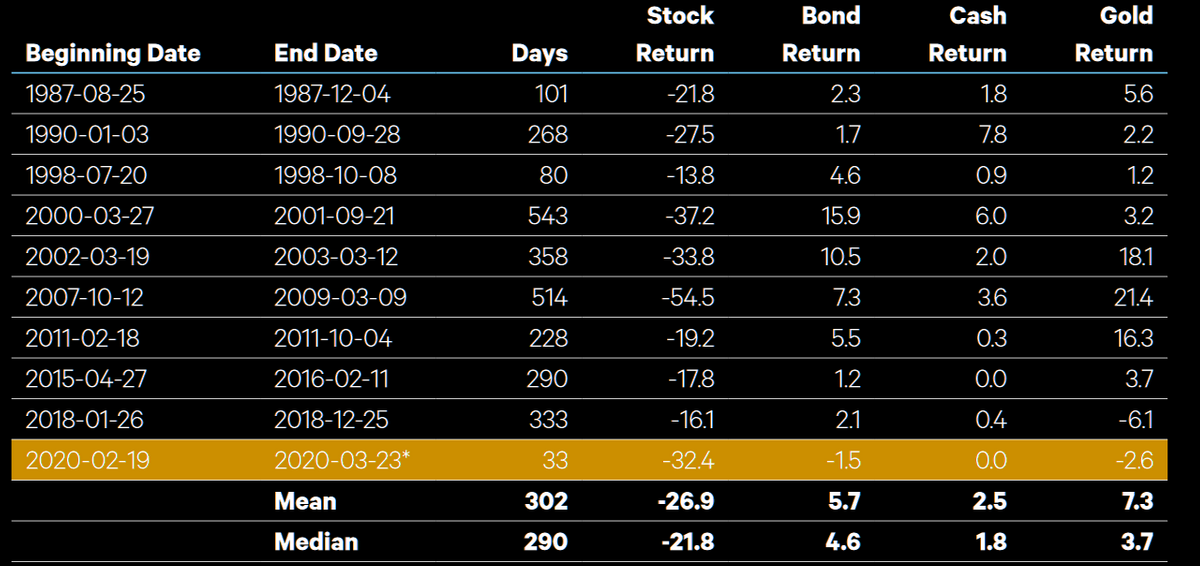Click the Bond Return column header
The image size is (1200, 566).
[821, 35]
